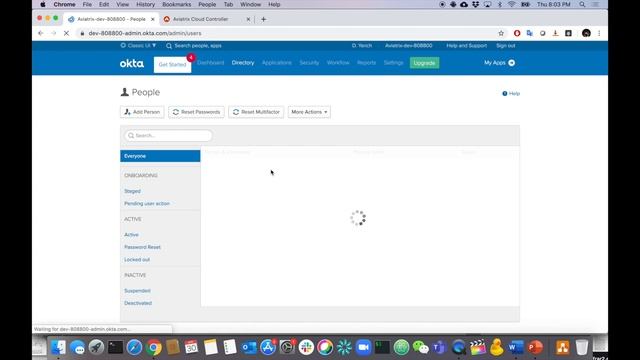The width and height of the screenshot is (640, 360).
Task: Open the Apple menu
Action: click(43, 4)
